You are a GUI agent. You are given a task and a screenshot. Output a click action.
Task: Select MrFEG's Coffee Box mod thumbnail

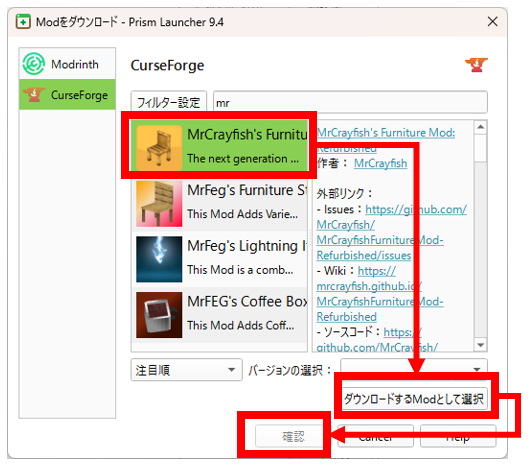click(159, 315)
